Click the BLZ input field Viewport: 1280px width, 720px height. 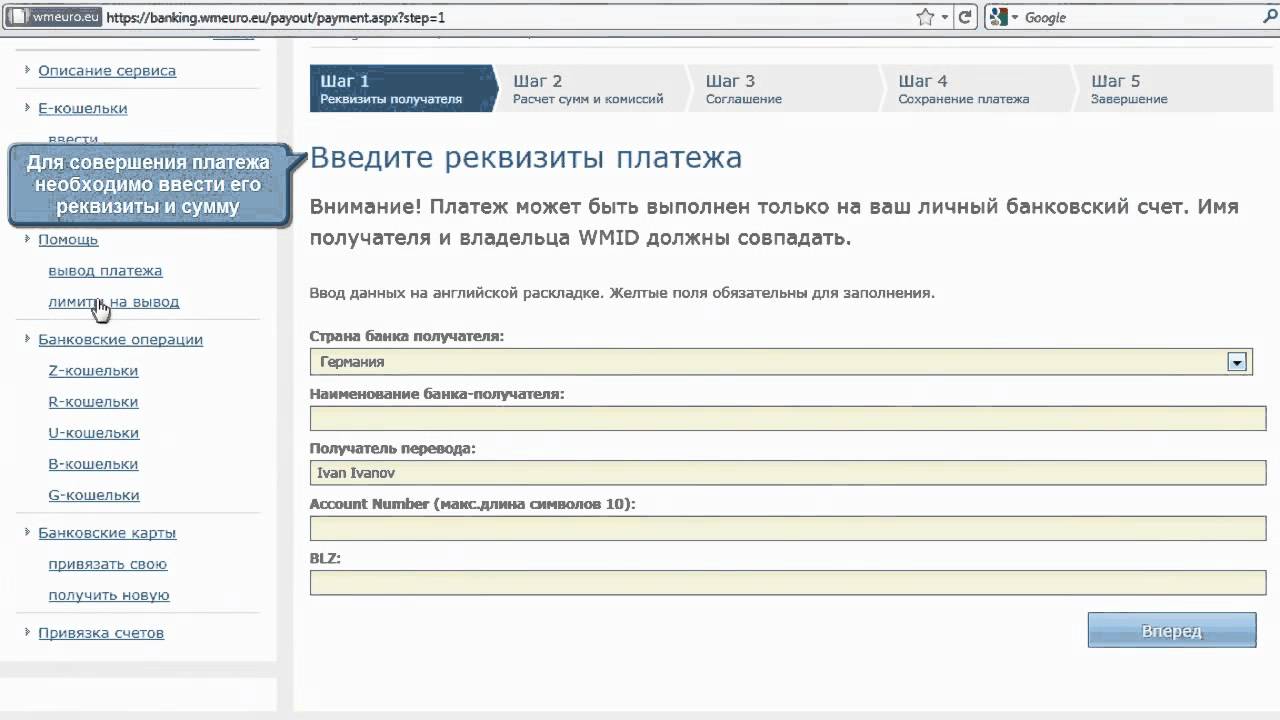pyautogui.click(x=788, y=582)
